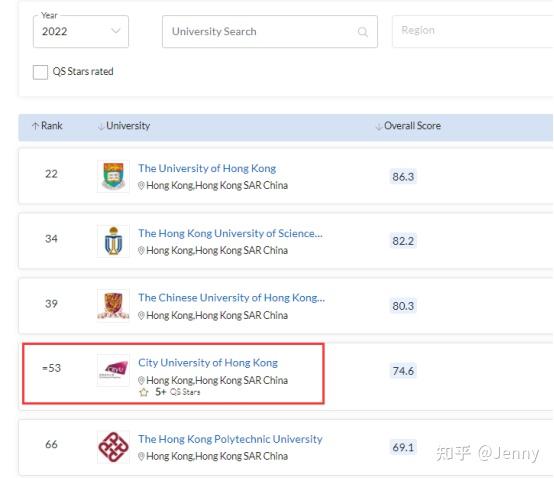The height and width of the screenshot is (478, 554).
Task: Open The Hong Kong Polytechnic University link
Action: point(230,439)
